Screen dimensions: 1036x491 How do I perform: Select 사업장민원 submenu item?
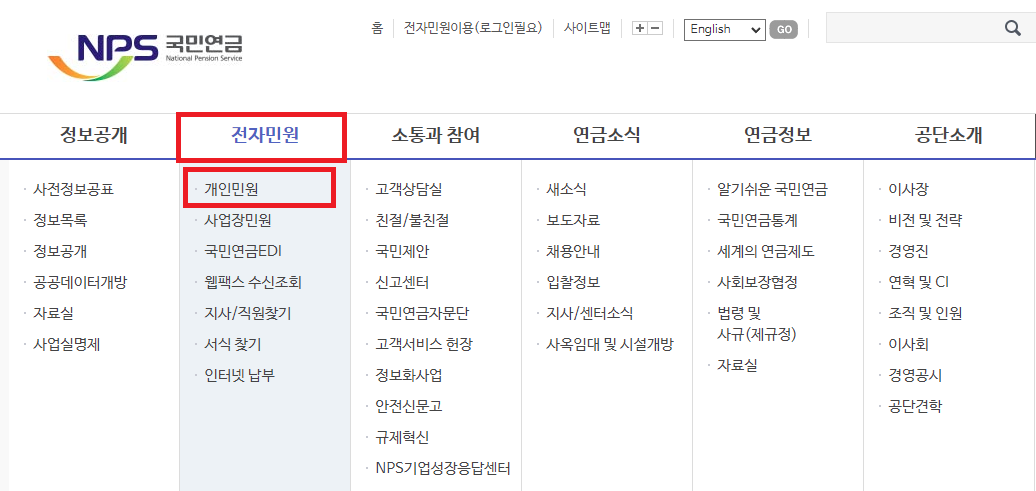(238, 221)
